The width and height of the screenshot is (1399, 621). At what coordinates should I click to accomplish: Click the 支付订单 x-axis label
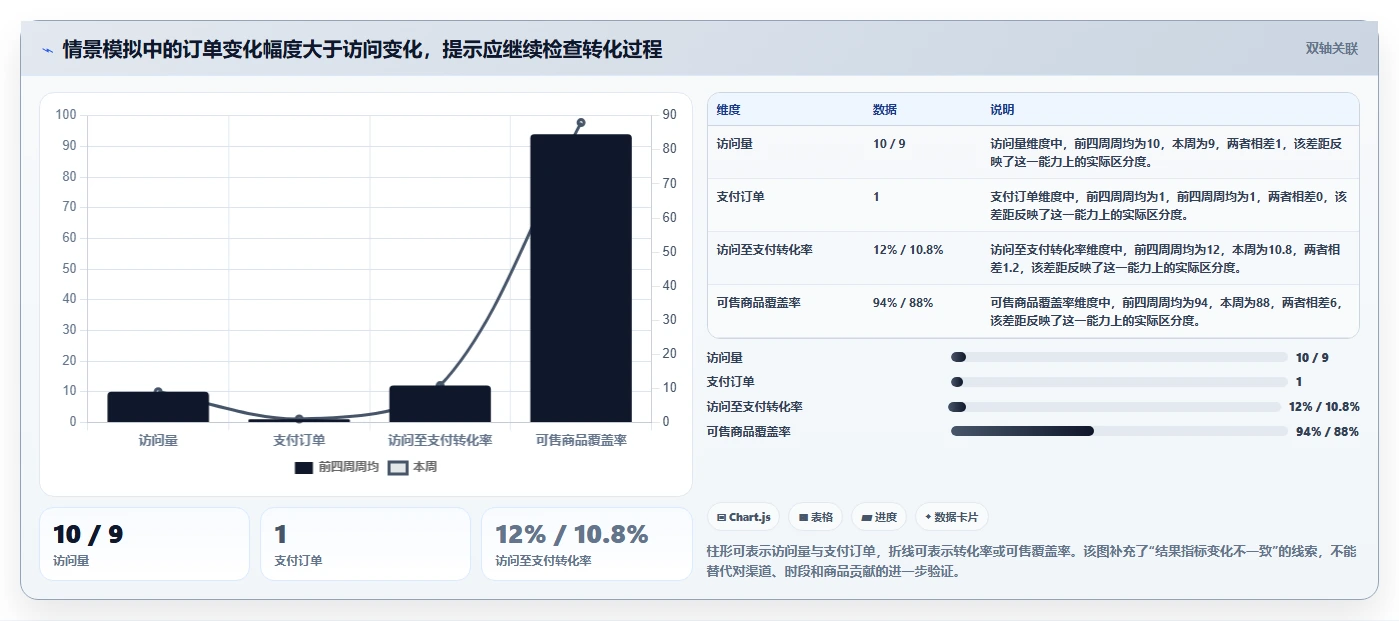pyautogui.click(x=299, y=440)
